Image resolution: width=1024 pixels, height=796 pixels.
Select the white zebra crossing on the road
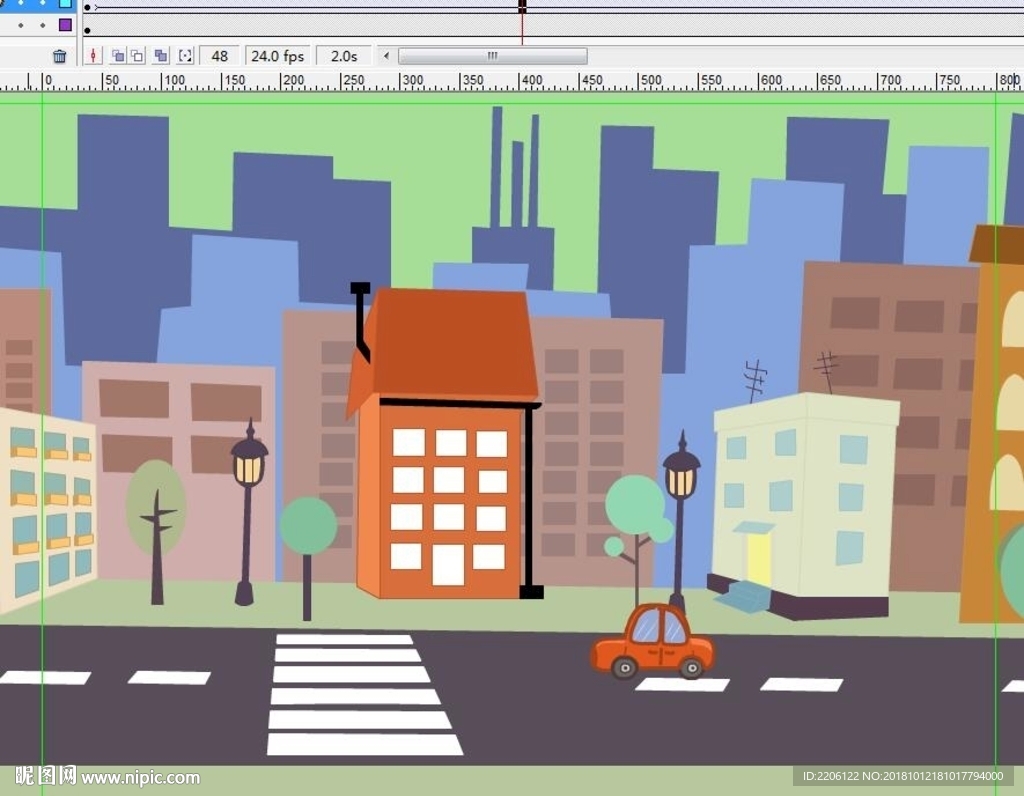click(363, 694)
